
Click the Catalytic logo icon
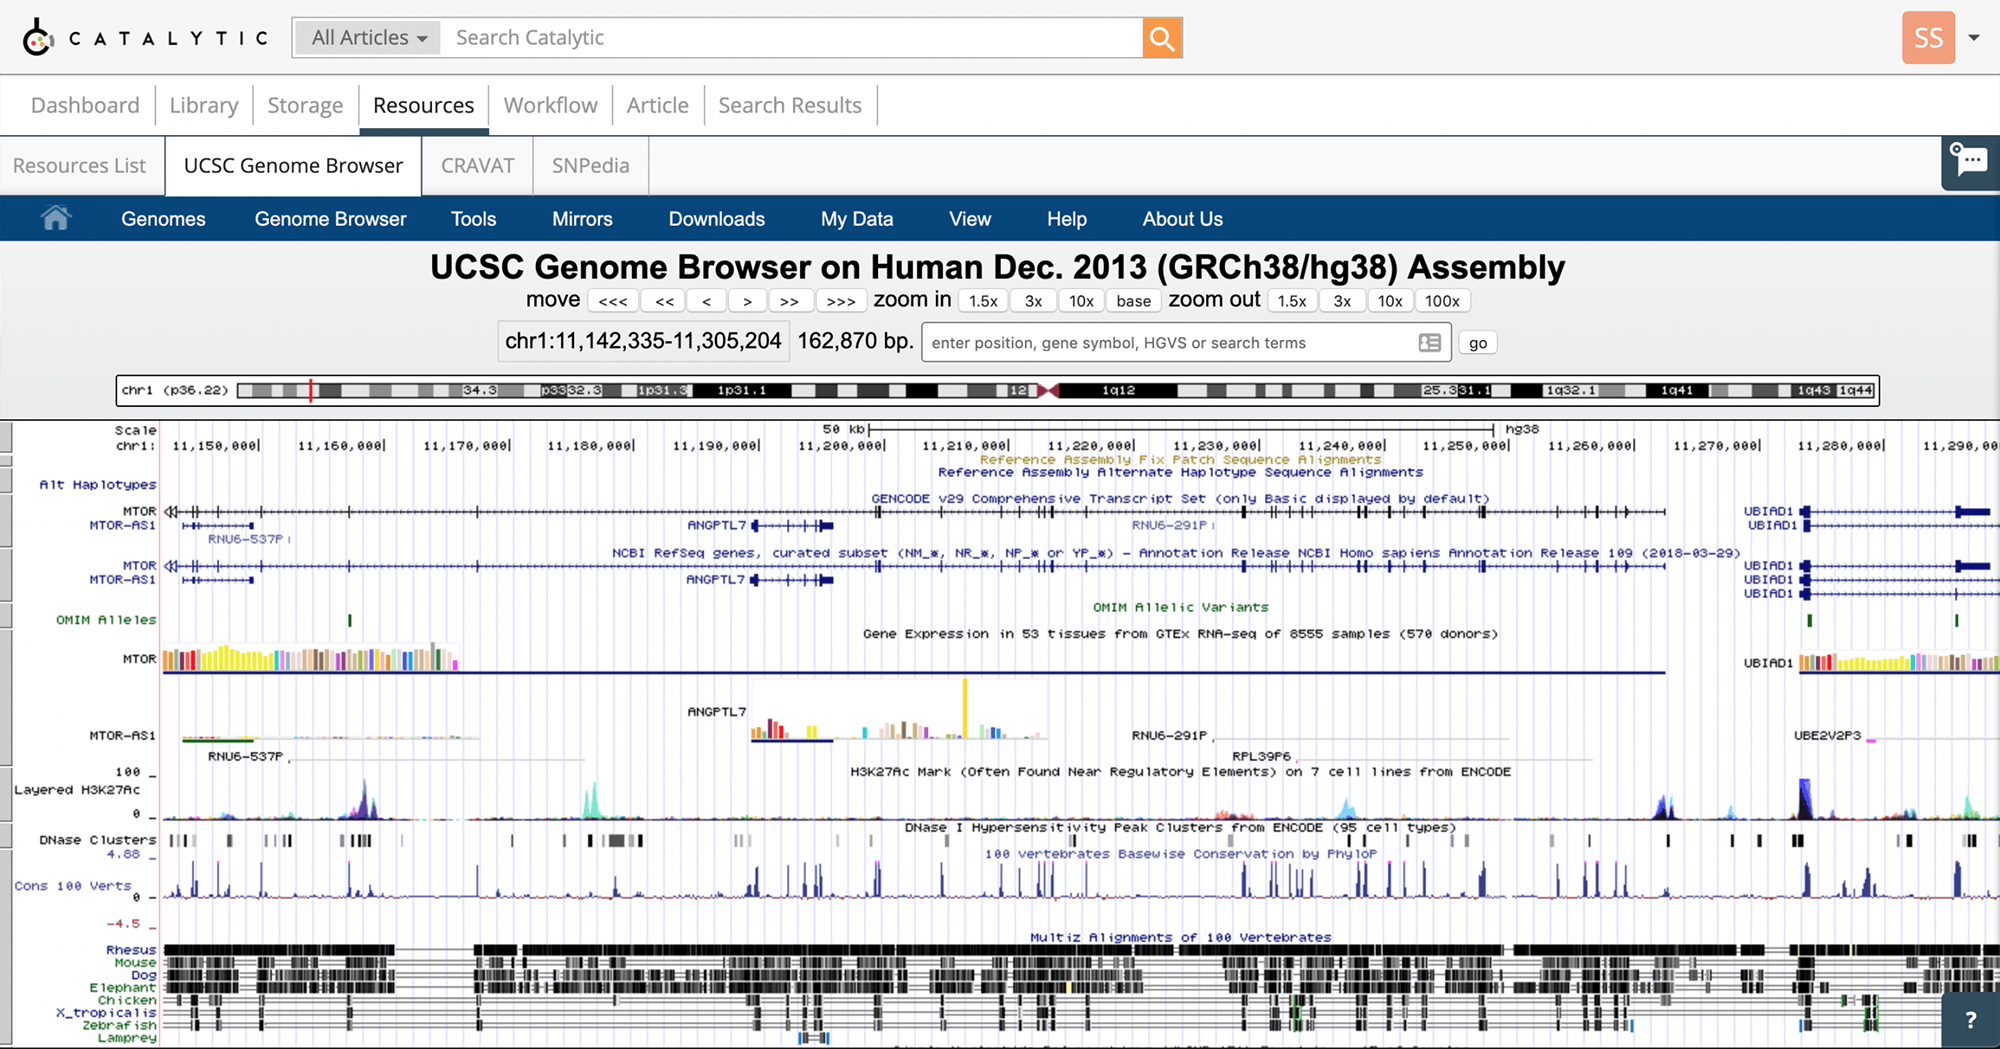38,38
